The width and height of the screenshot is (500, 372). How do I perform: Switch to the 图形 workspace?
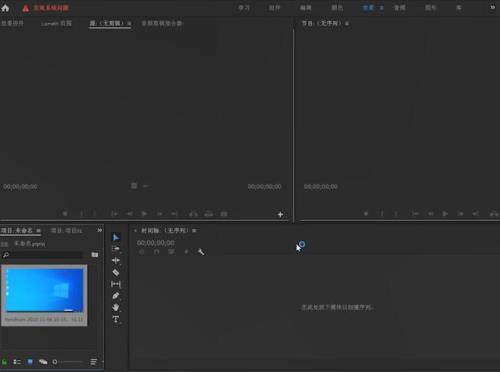coord(431,8)
